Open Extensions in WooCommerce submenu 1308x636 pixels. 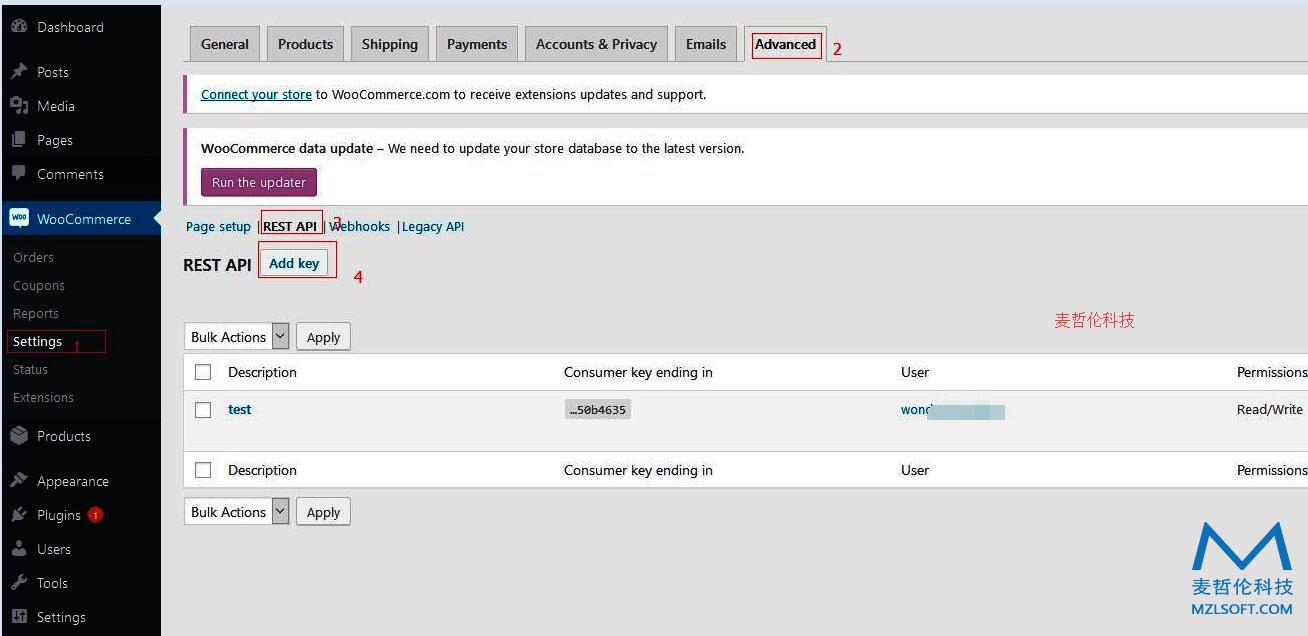tap(44, 397)
